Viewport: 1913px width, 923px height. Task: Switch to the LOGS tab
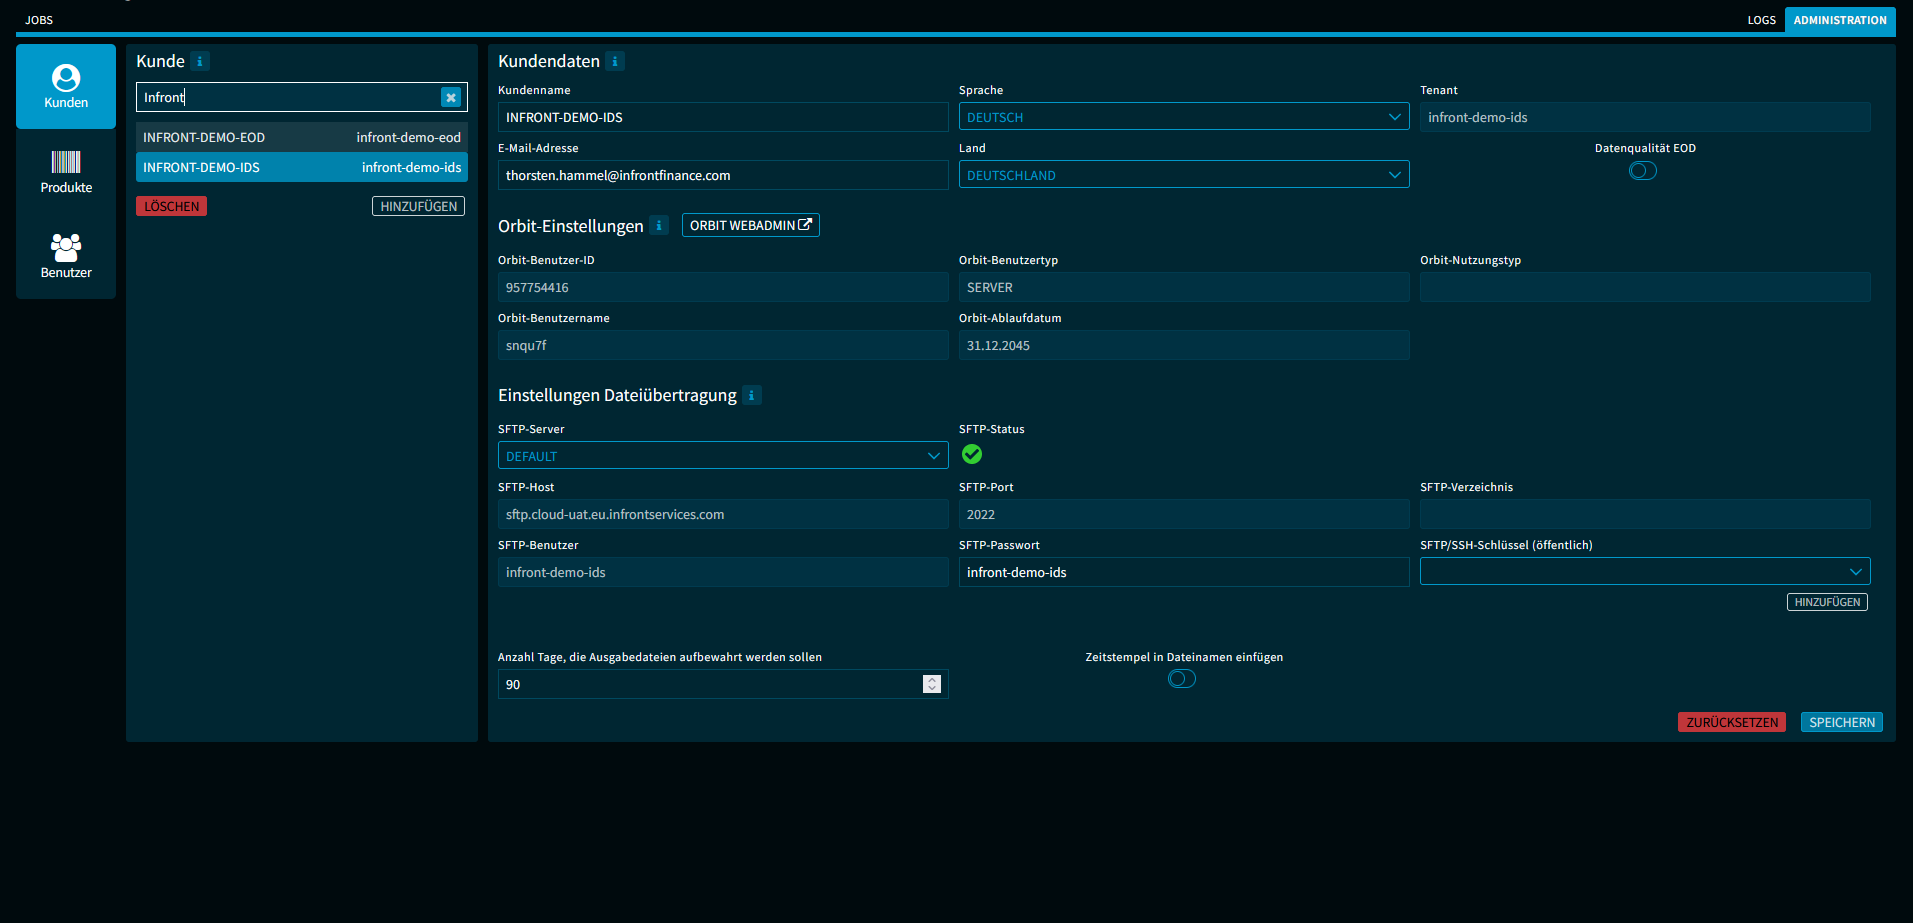coord(1762,20)
